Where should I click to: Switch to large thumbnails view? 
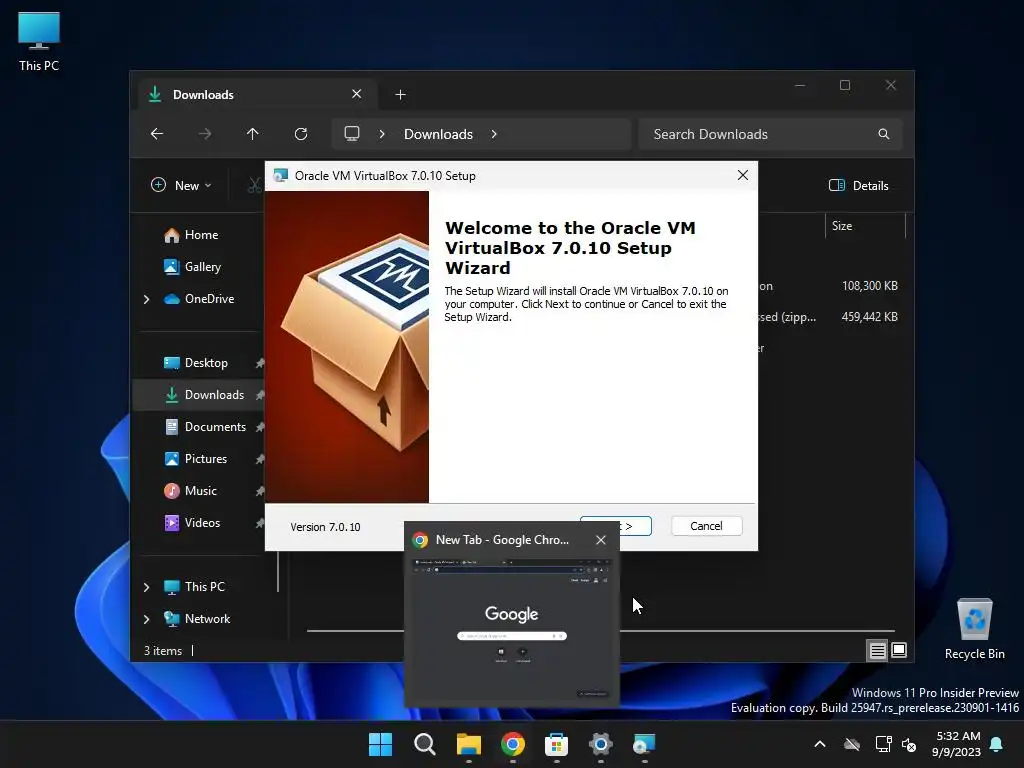pyautogui.click(x=899, y=650)
